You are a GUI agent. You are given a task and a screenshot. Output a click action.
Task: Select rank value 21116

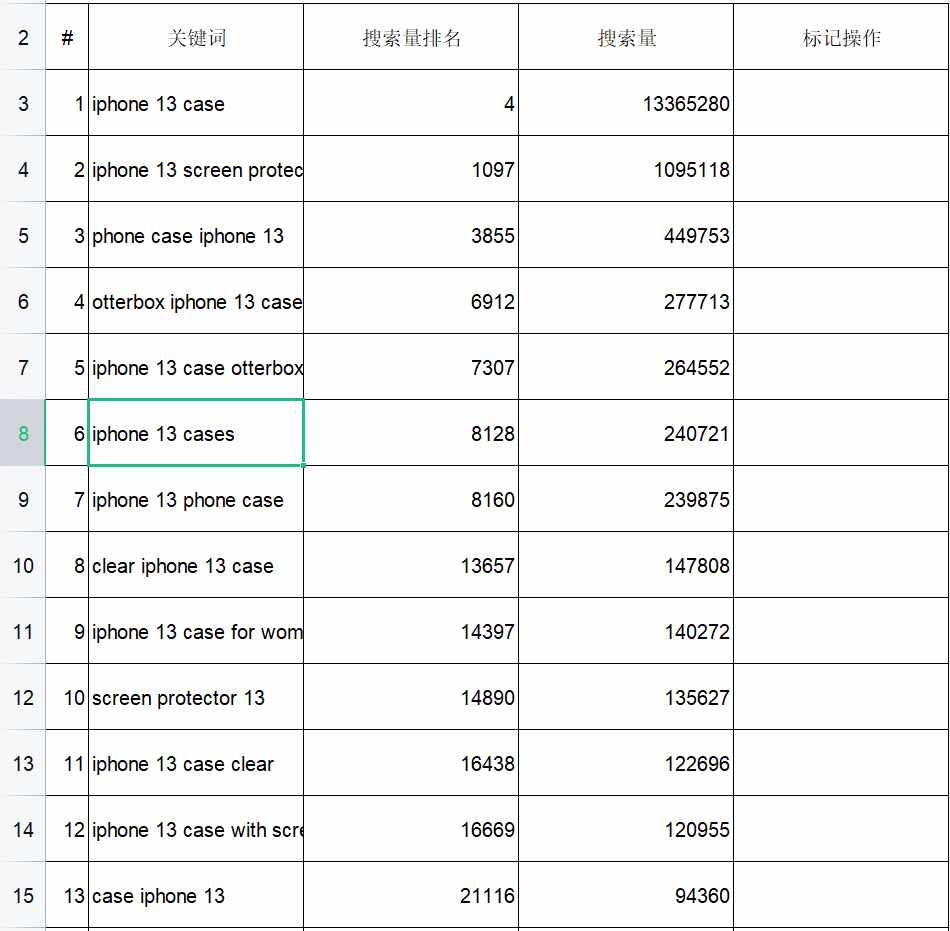(411, 895)
